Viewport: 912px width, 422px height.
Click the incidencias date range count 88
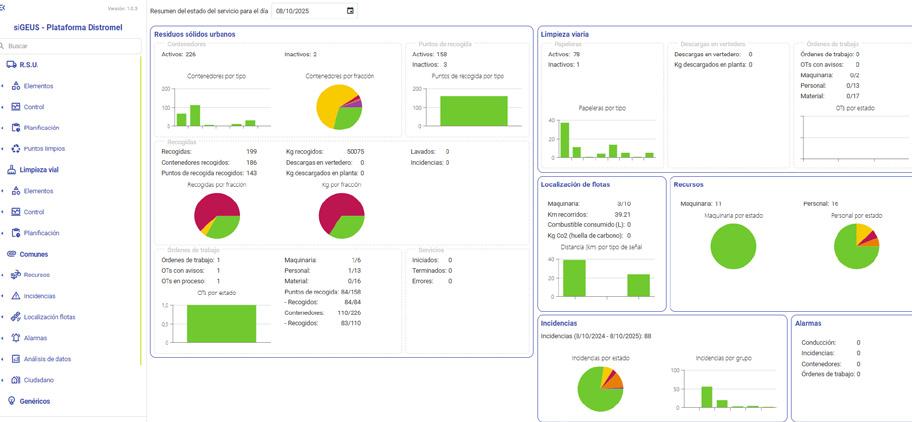coord(647,336)
